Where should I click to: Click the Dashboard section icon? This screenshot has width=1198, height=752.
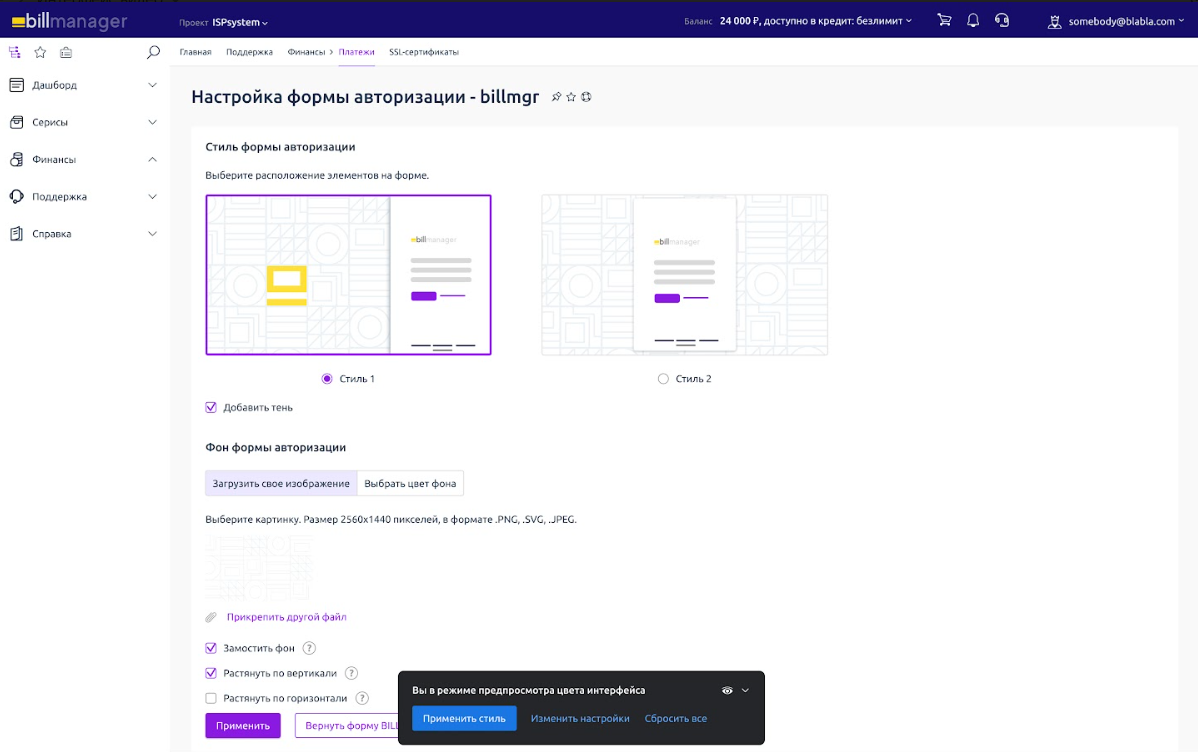(17, 85)
